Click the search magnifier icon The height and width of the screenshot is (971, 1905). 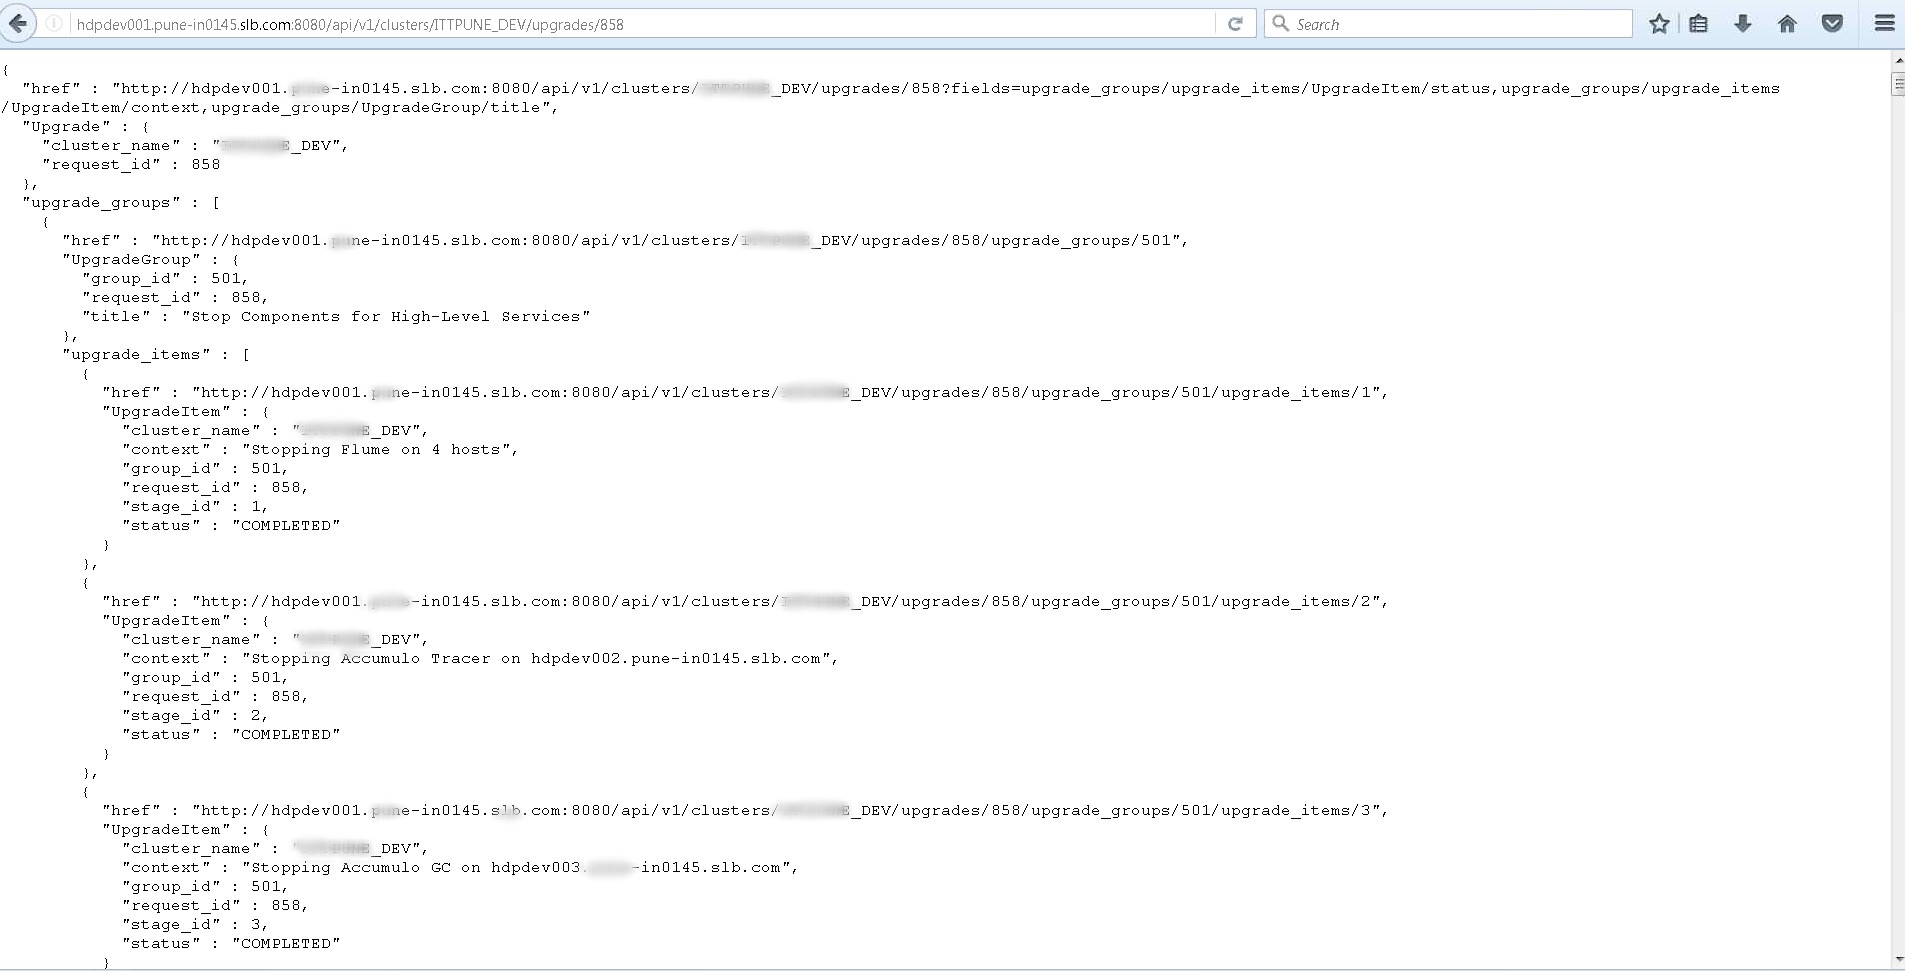point(1283,23)
